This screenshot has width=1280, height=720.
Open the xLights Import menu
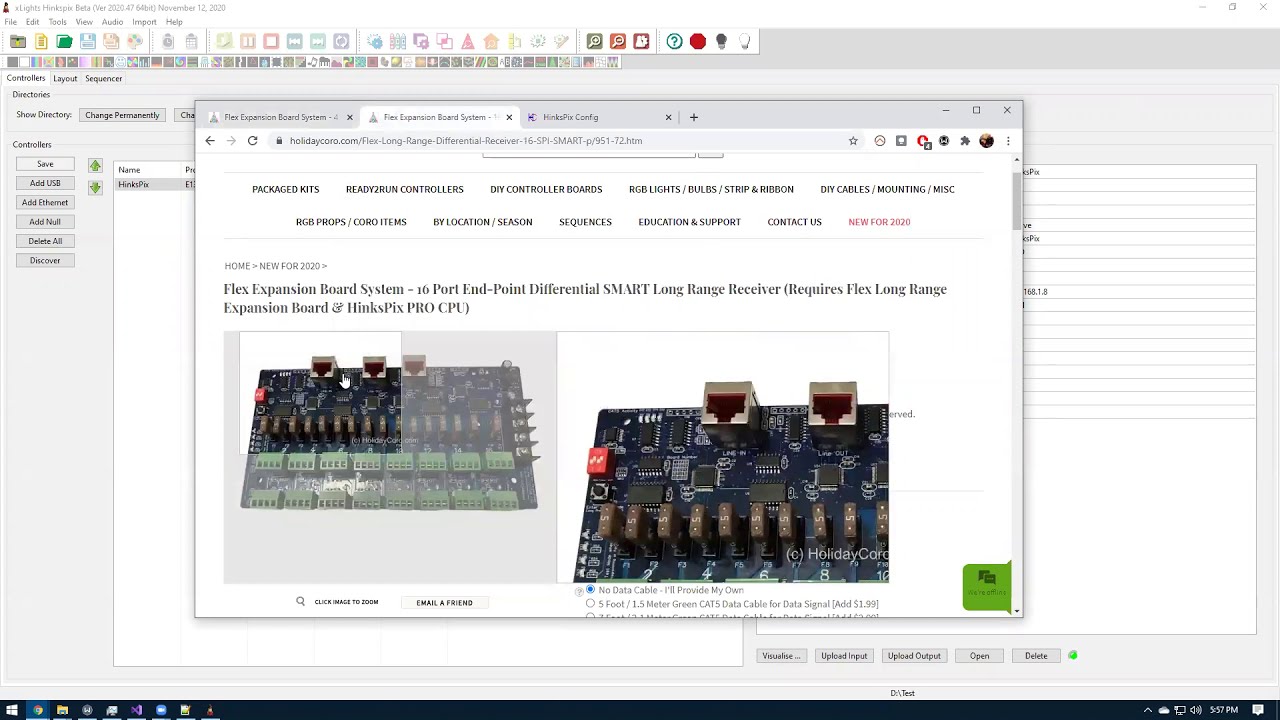(144, 22)
